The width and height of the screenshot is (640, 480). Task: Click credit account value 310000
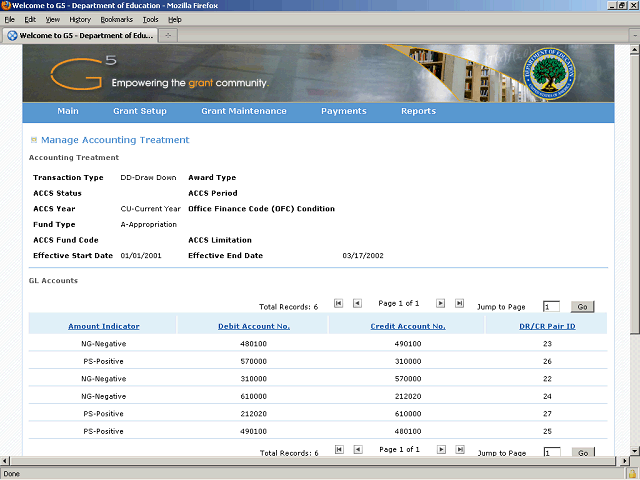tap(408, 361)
